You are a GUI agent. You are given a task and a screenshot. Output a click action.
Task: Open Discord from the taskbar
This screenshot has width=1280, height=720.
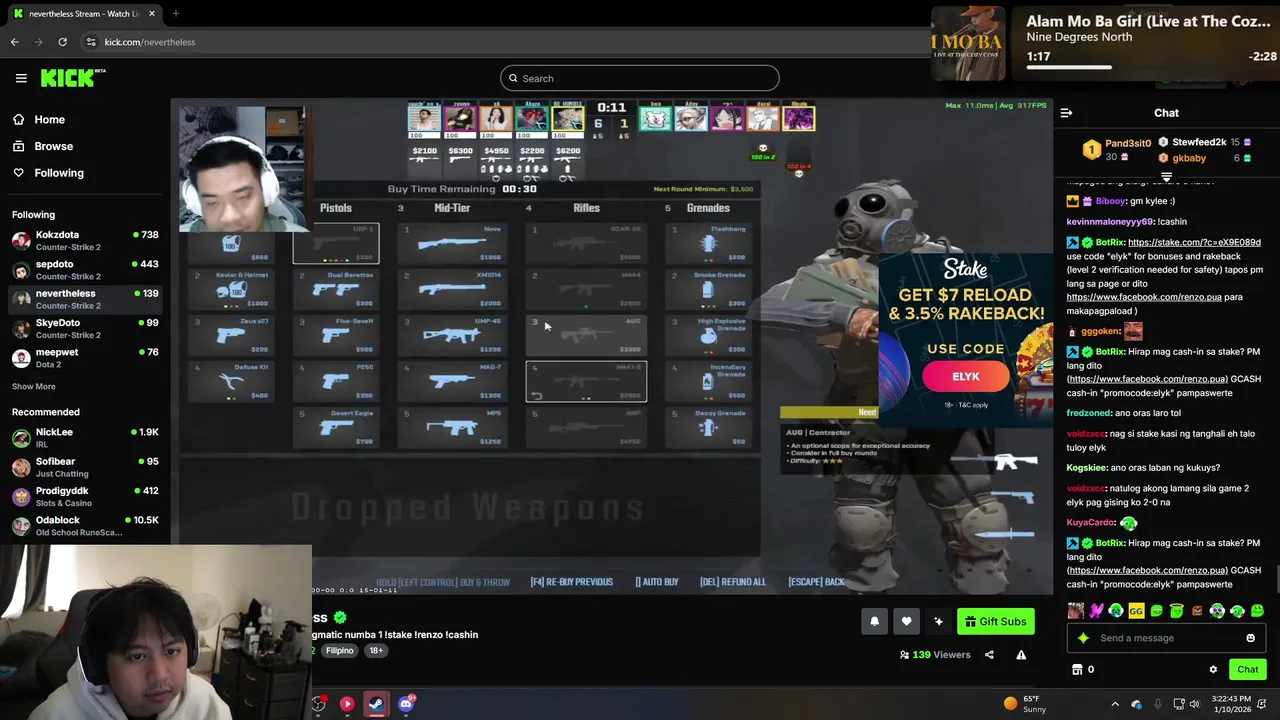click(x=406, y=704)
